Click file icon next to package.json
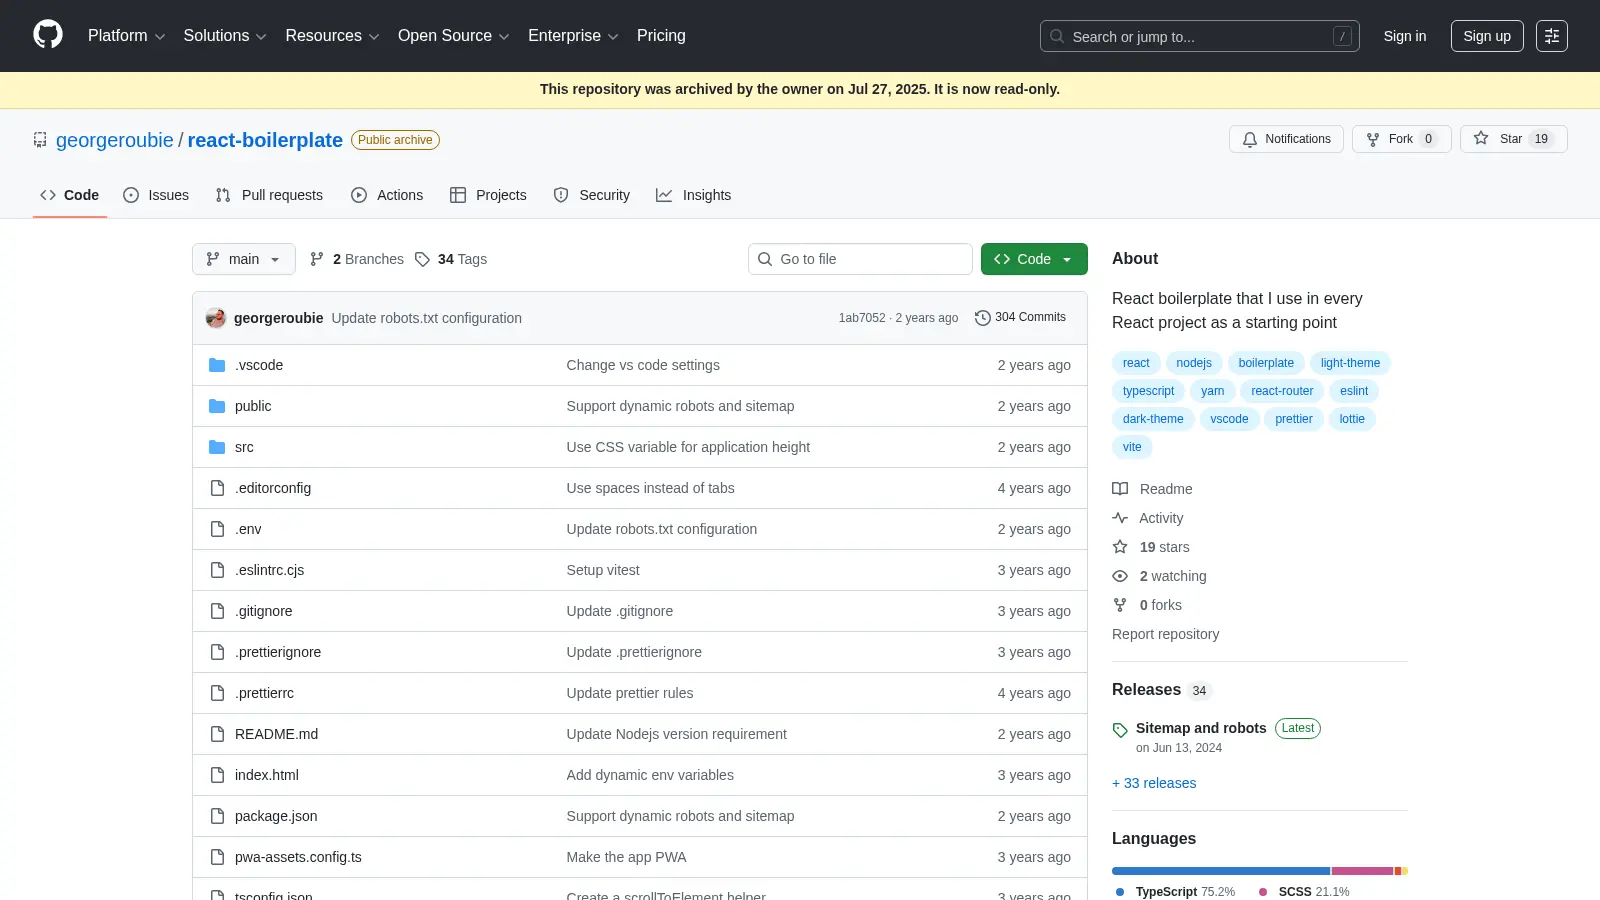Screen dimensions: 1600x900 [217, 816]
